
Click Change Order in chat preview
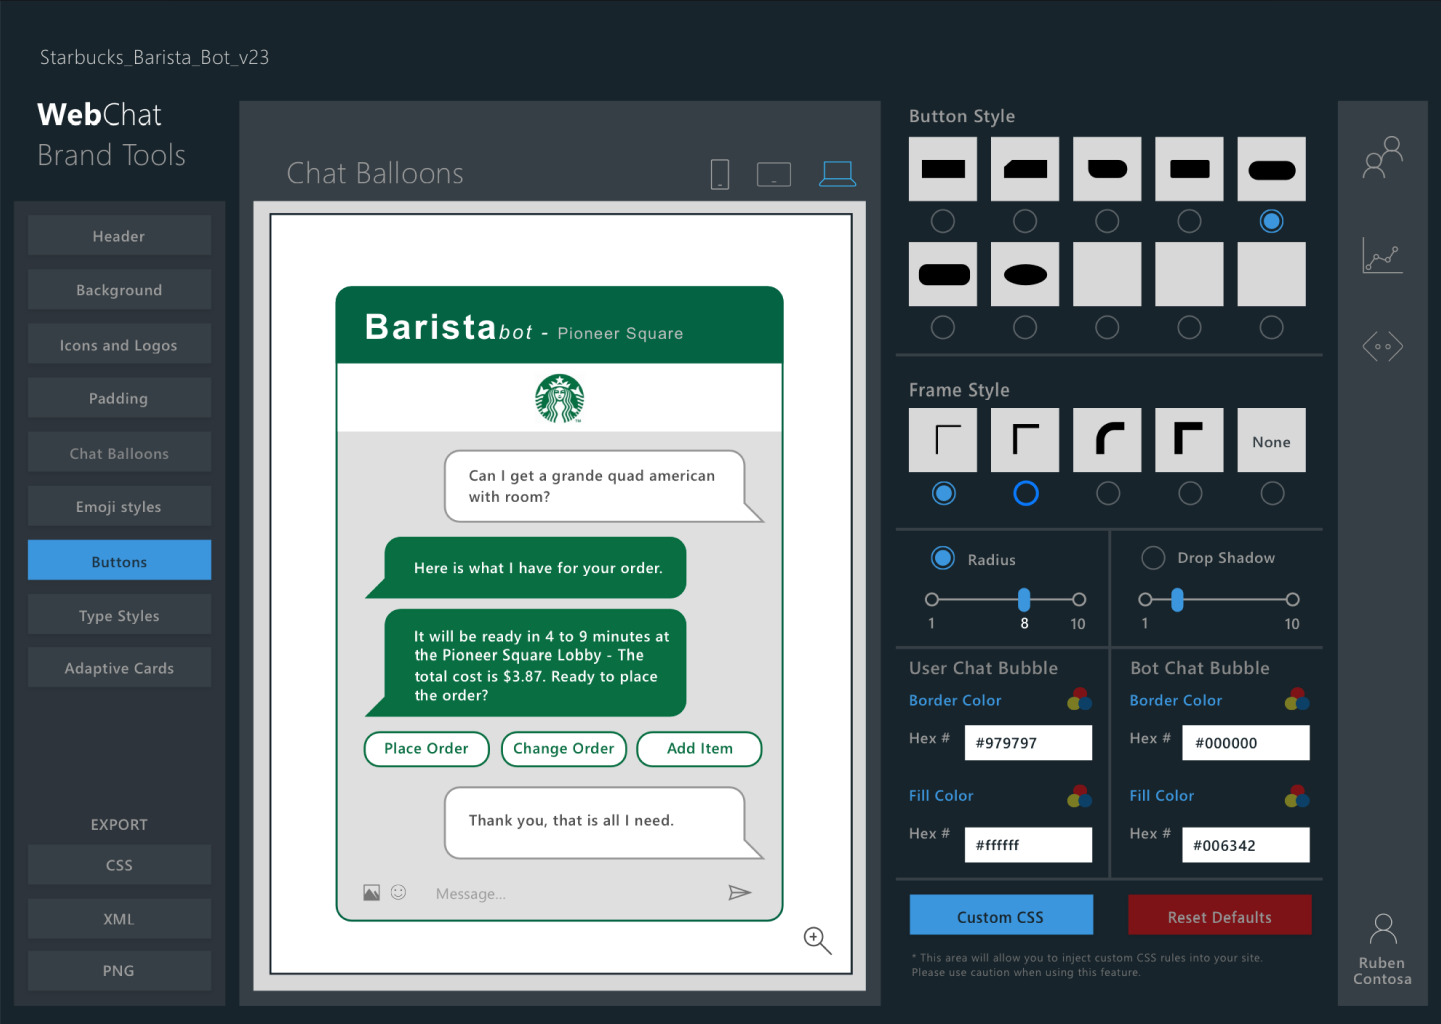(x=564, y=749)
